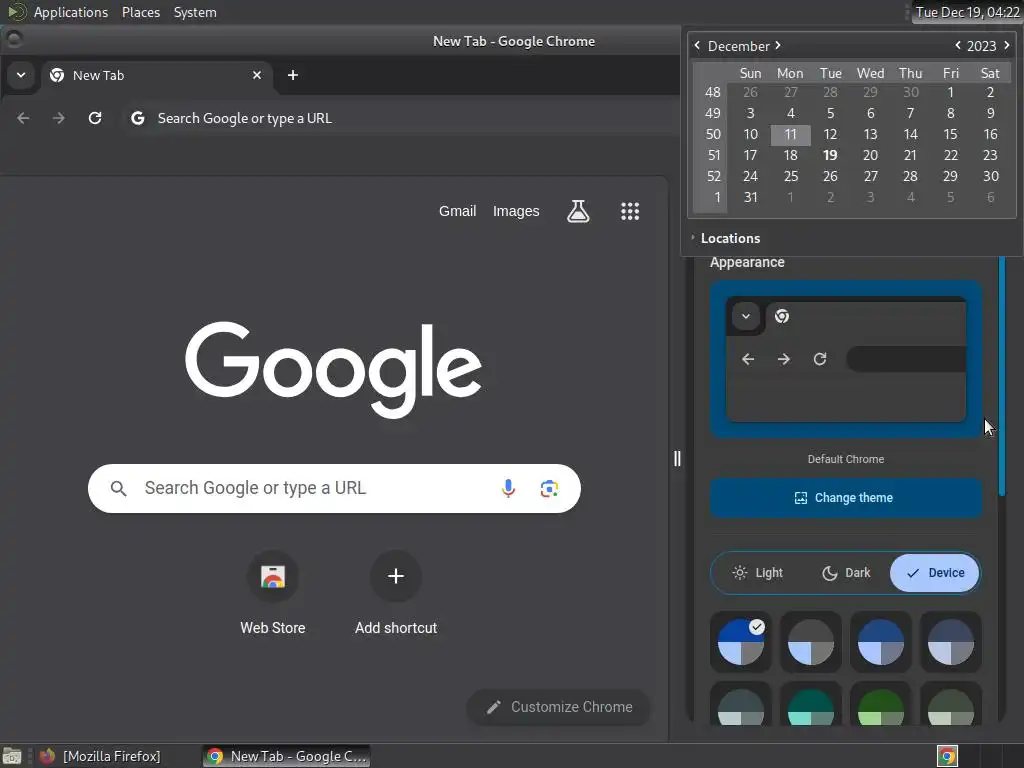Click the forward navigation arrow
This screenshot has height=768, width=1024.
[x=59, y=118]
